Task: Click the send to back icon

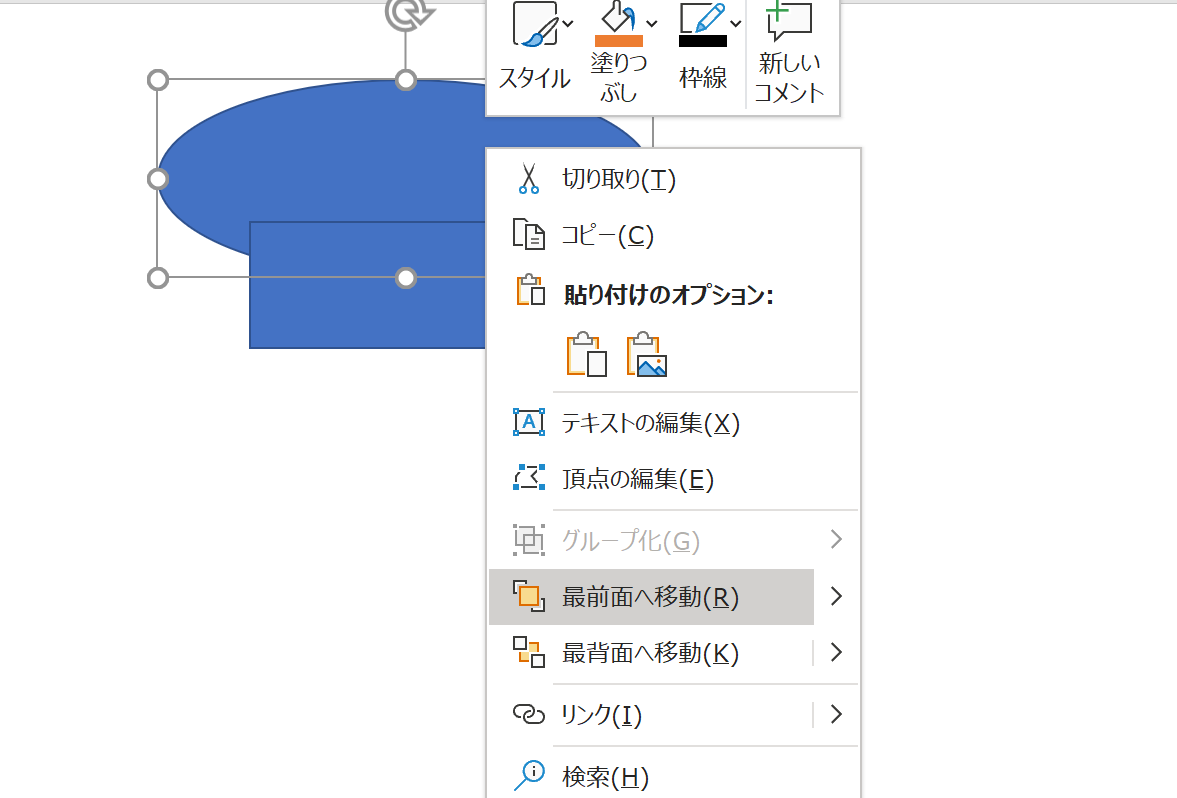Action: (528, 652)
